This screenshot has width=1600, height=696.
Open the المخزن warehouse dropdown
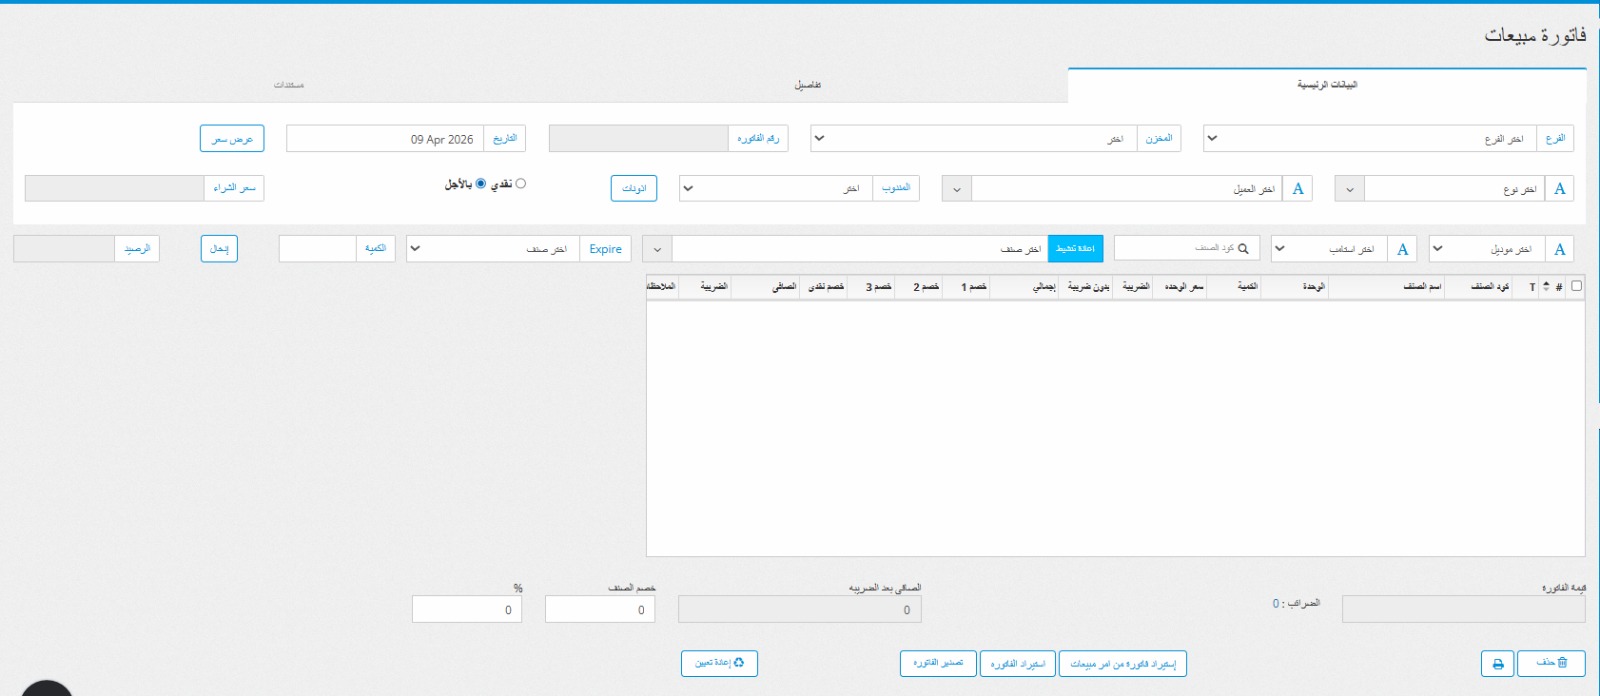[x=973, y=138]
